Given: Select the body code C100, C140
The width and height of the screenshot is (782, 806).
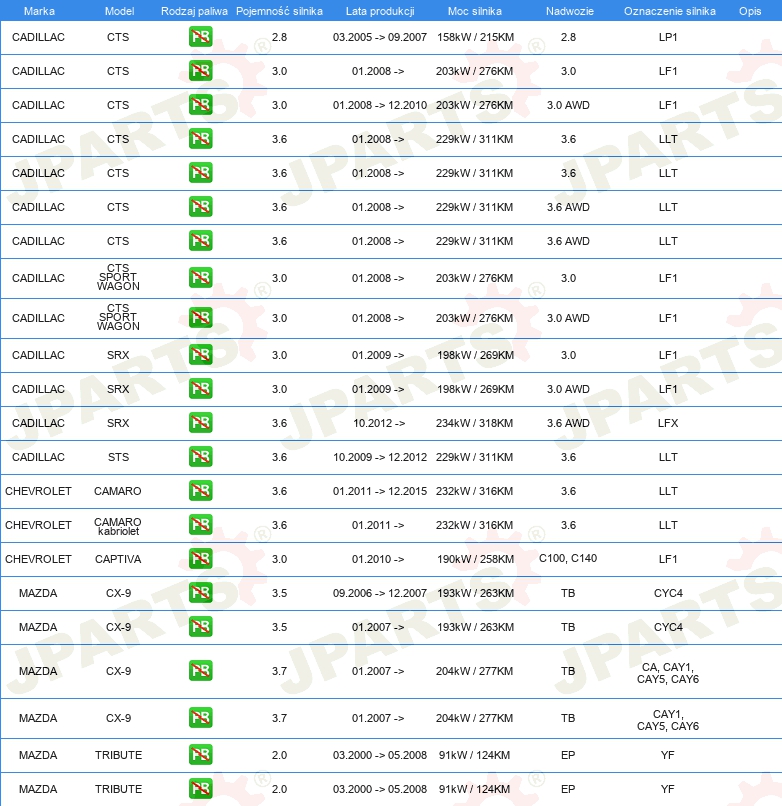Looking at the screenshot, I should tap(568, 558).
